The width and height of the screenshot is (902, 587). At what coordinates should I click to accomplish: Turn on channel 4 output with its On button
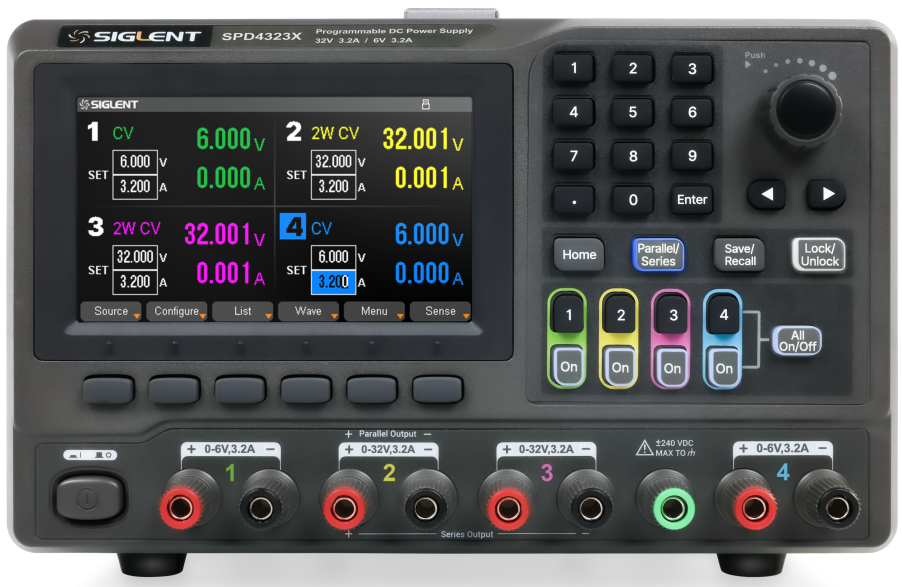(724, 367)
